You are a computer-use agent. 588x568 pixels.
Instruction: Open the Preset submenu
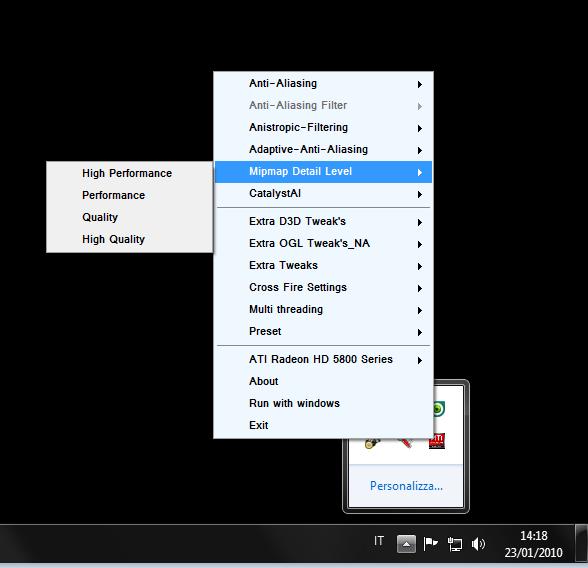coord(323,331)
